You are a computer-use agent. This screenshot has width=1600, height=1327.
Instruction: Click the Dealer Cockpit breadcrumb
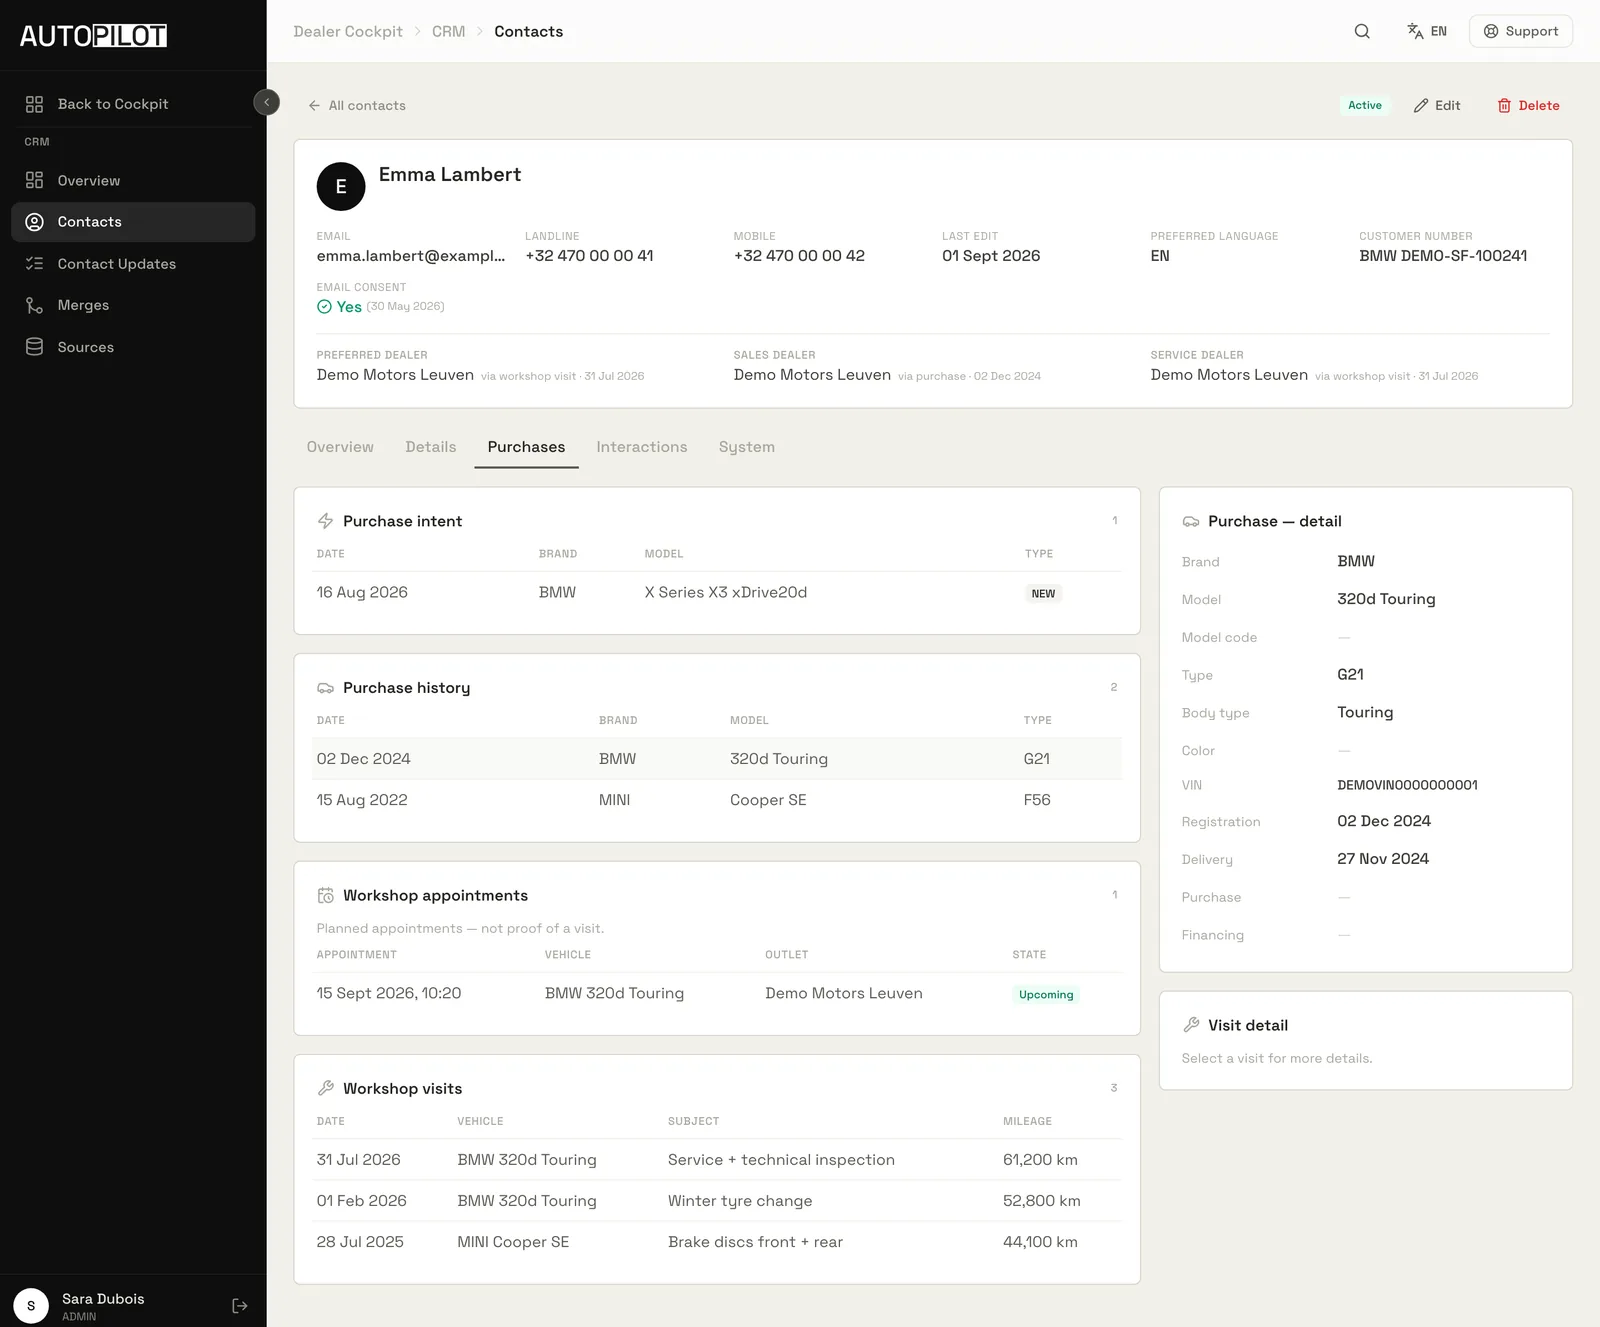pyautogui.click(x=348, y=31)
